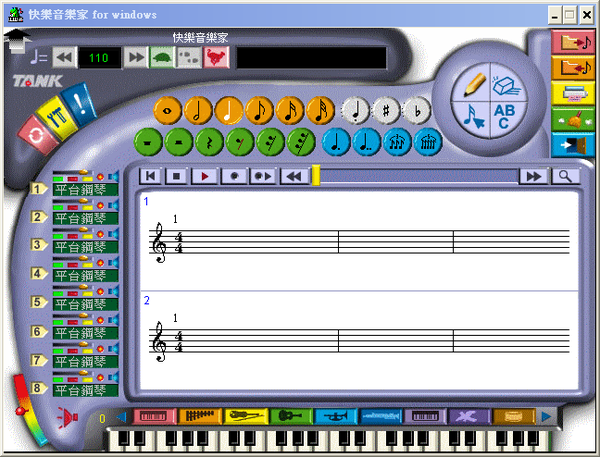Open instrument name selector for track 3
This screenshot has height=457, width=600.
pyautogui.click(x=85, y=247)
